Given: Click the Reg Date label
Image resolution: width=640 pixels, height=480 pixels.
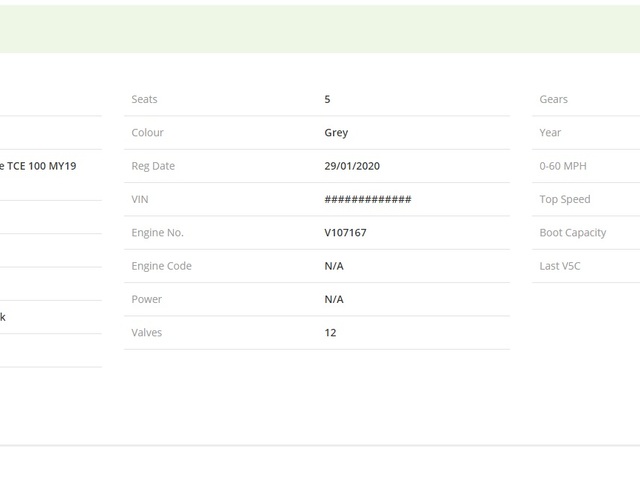Looking at the screenshot, I should 153,166.
